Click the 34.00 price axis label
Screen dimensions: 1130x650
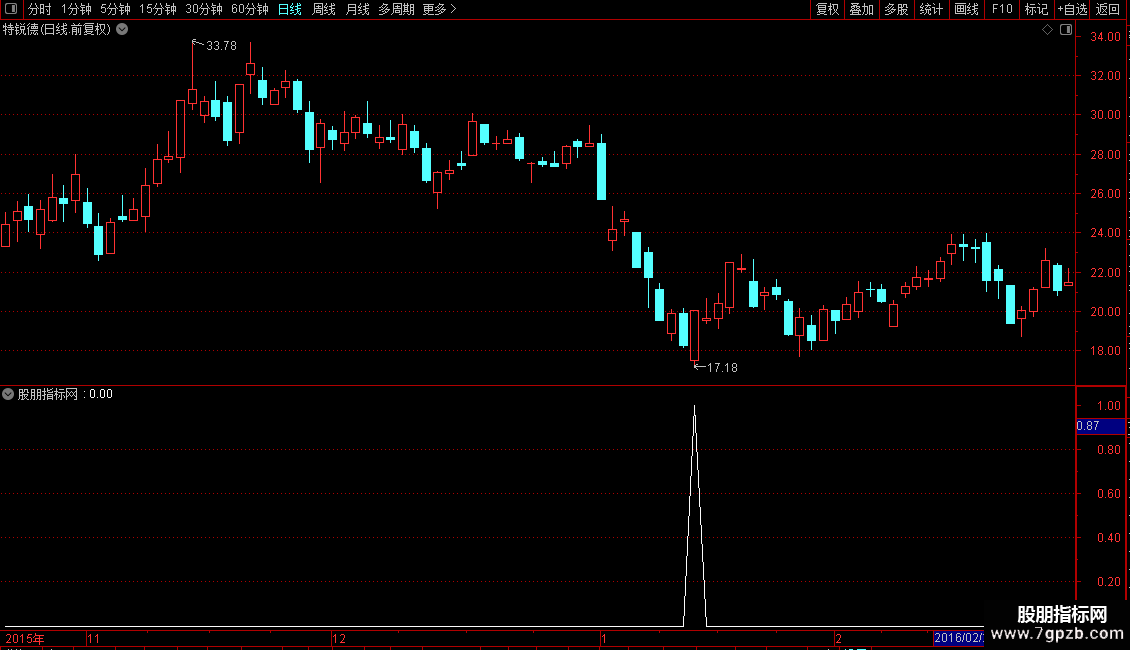coord(1105,37)
